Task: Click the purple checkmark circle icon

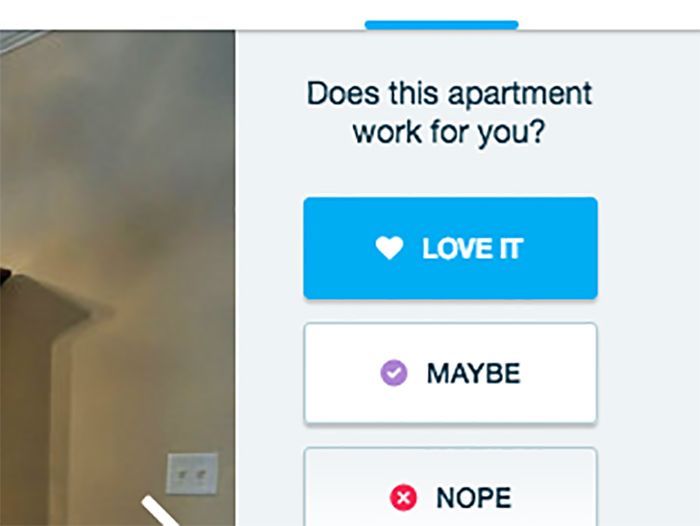Action: [x=394, y=372]
